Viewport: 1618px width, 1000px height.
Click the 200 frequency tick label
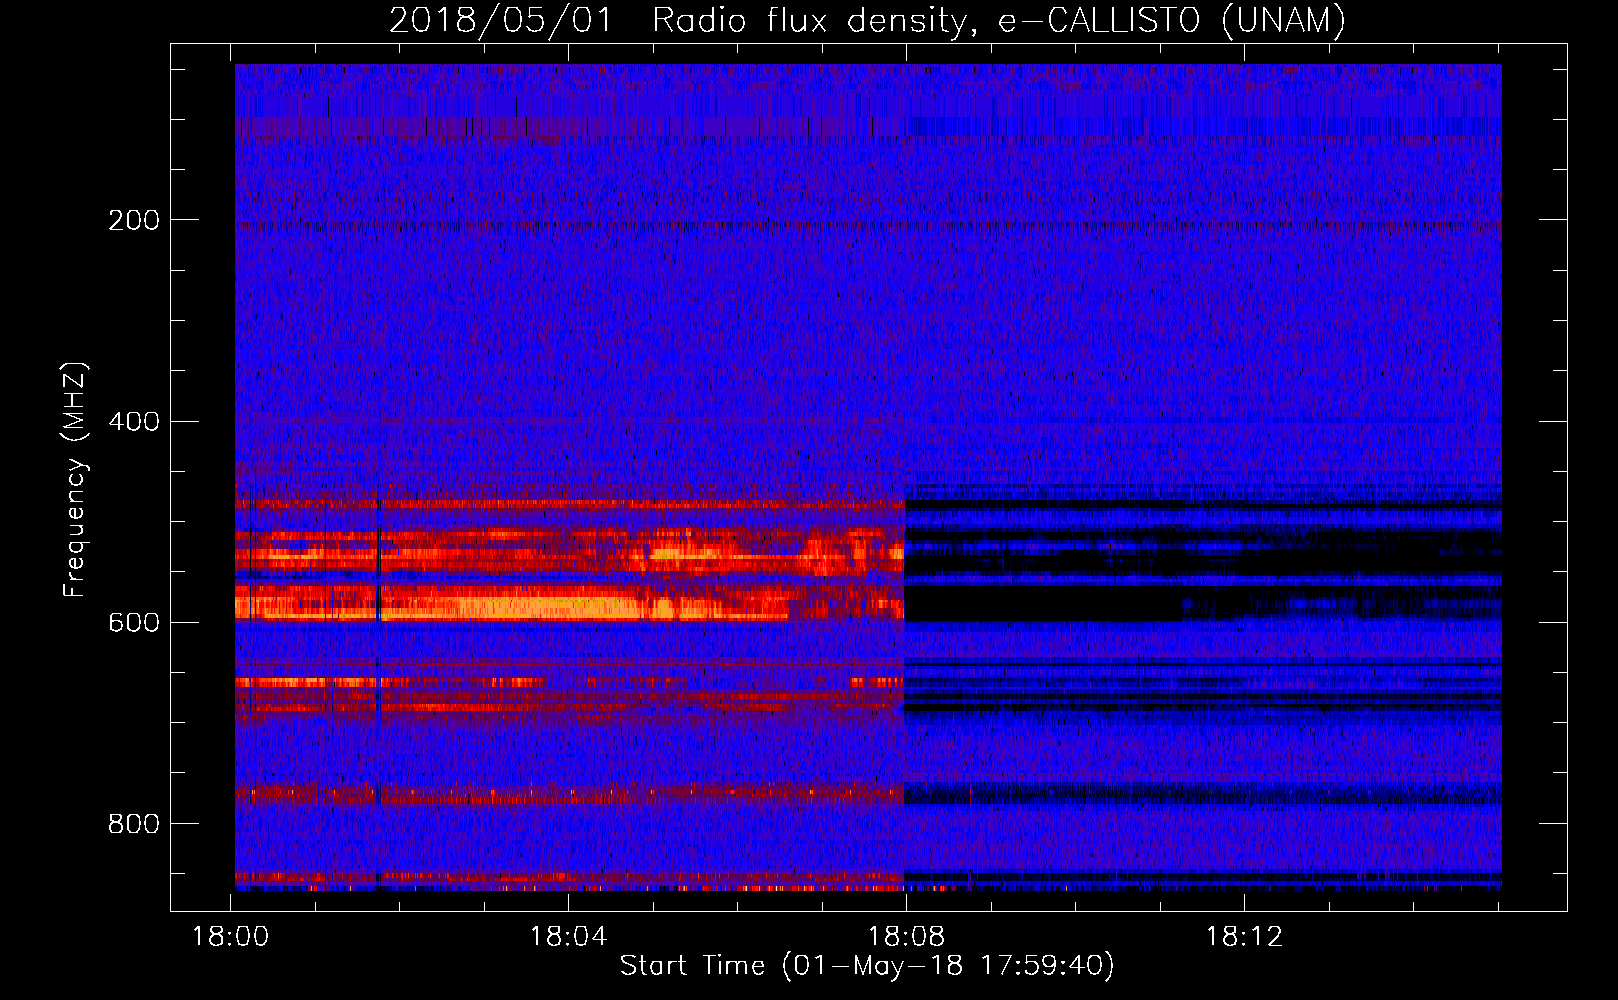point(134,220)
